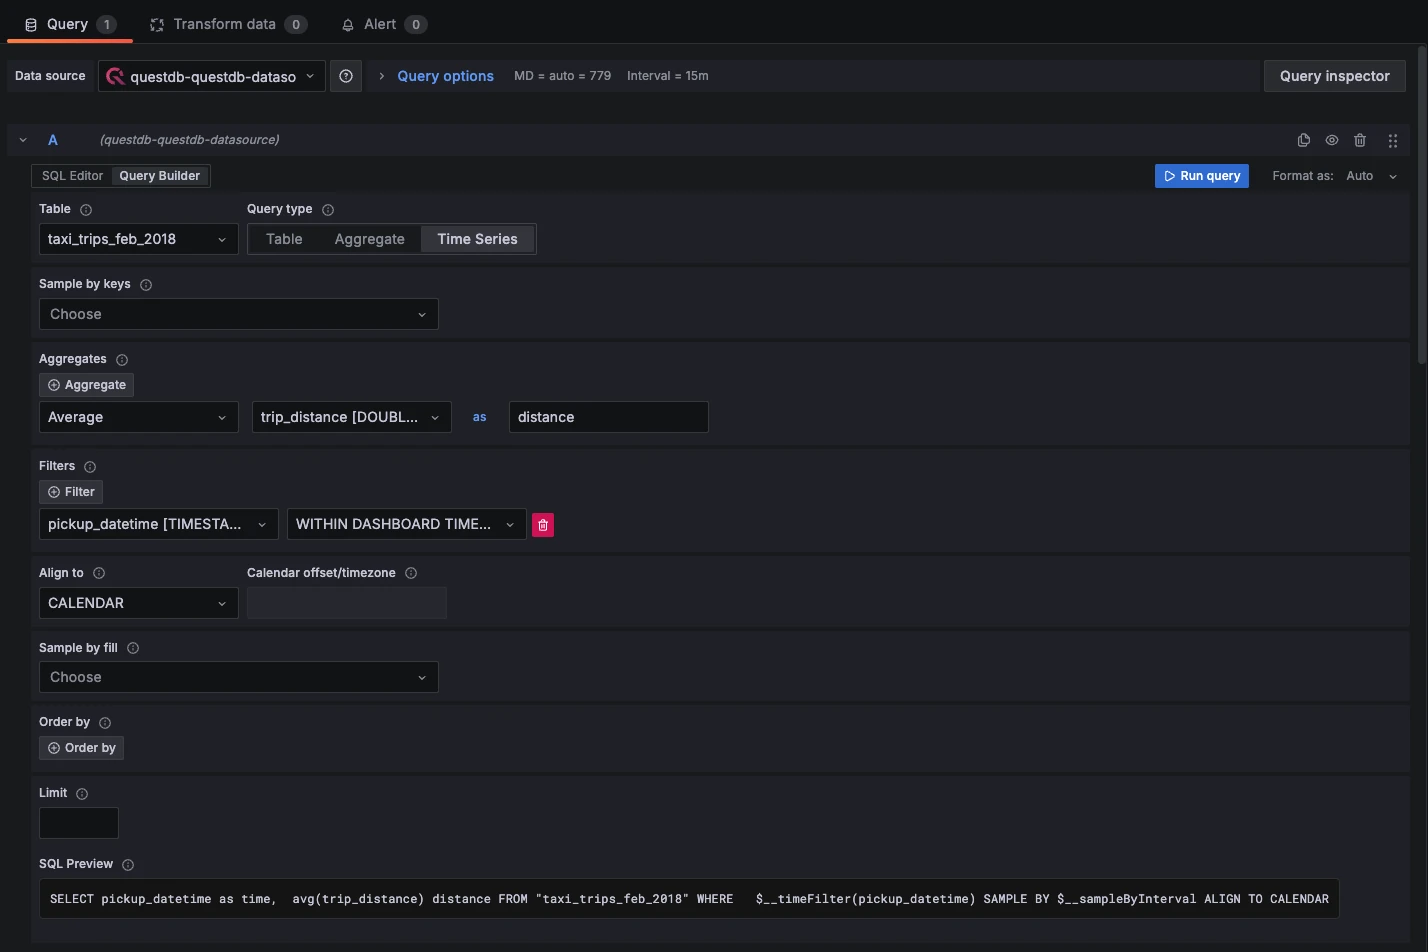Open the trip_distance column dropdown

pos(351,417)
